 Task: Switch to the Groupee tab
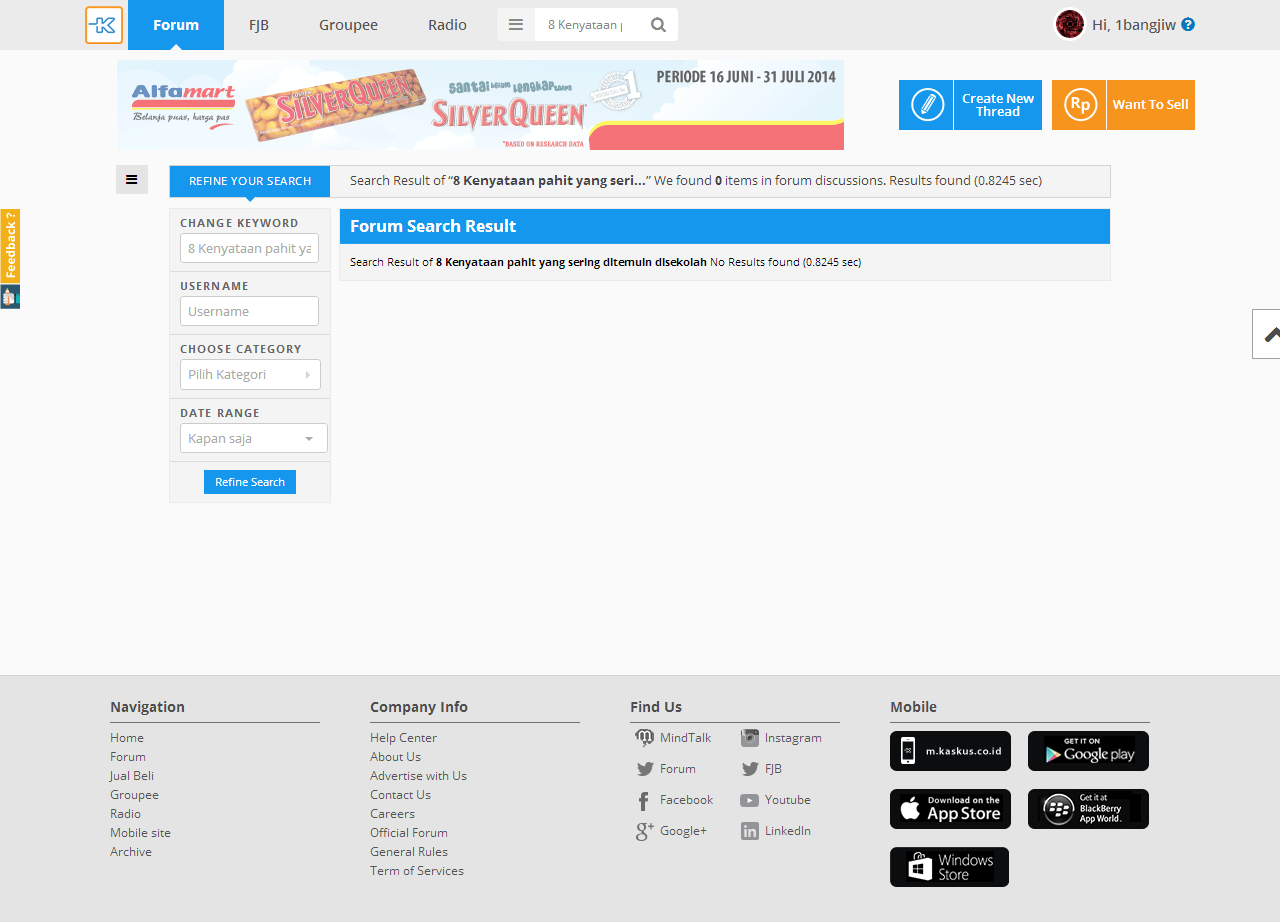point(348,25)
